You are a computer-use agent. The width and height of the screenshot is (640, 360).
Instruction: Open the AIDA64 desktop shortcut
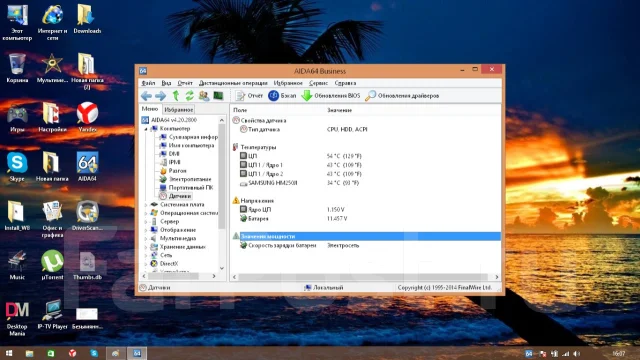87,167
